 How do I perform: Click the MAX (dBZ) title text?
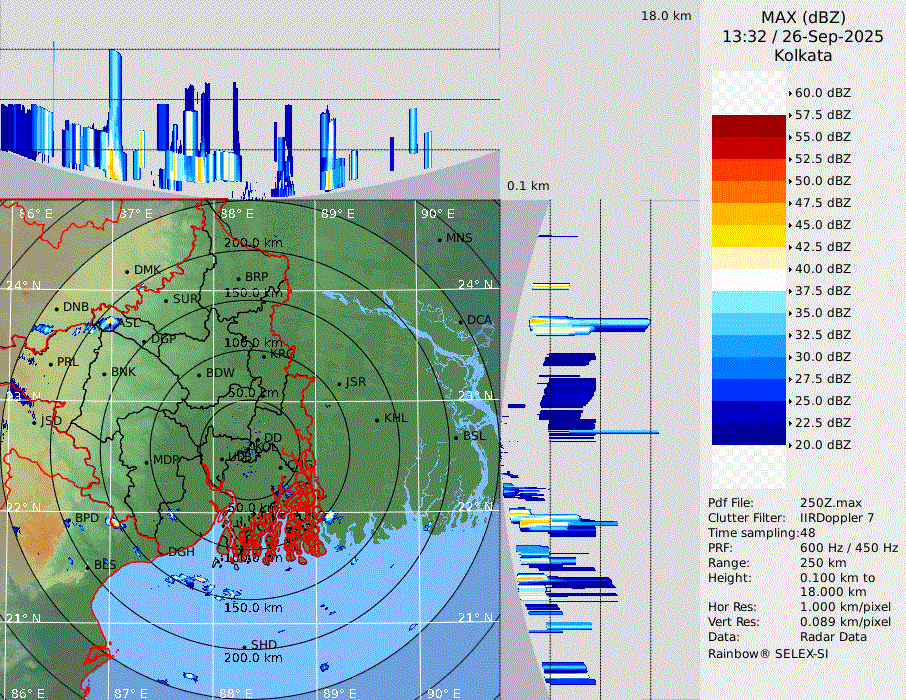802,17
